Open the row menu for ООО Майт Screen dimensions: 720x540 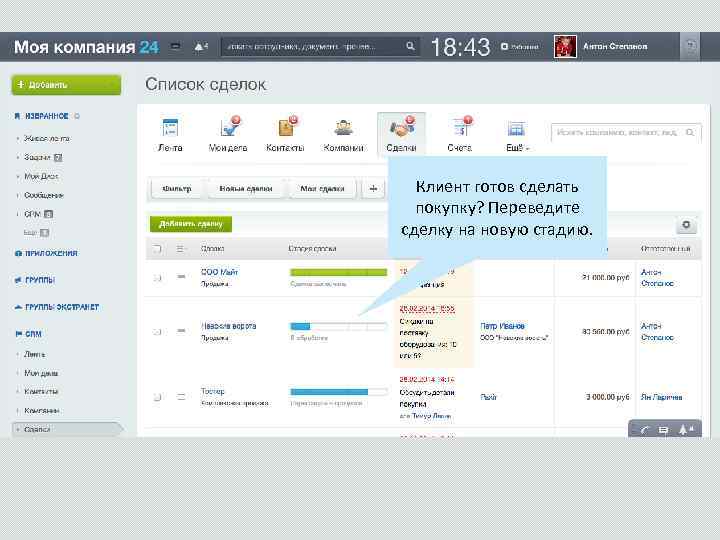(181, 277)
